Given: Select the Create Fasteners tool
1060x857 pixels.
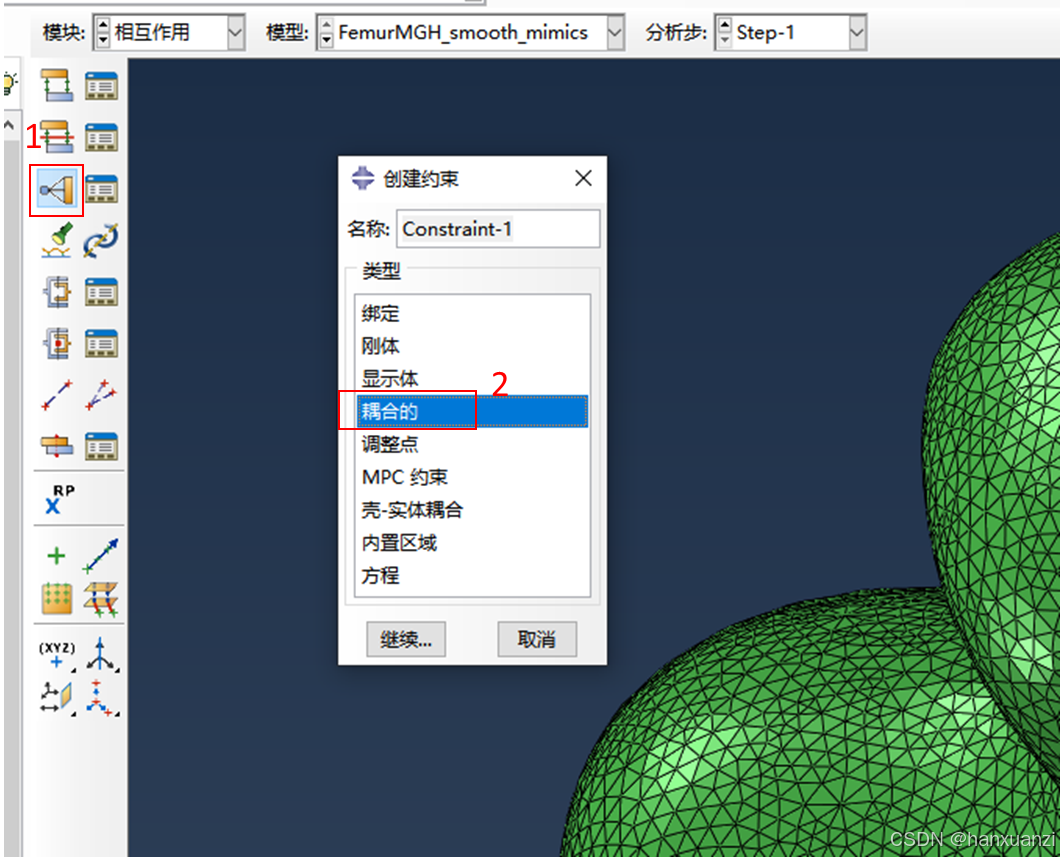Looking at the screenshot, I should coord(57,446).
